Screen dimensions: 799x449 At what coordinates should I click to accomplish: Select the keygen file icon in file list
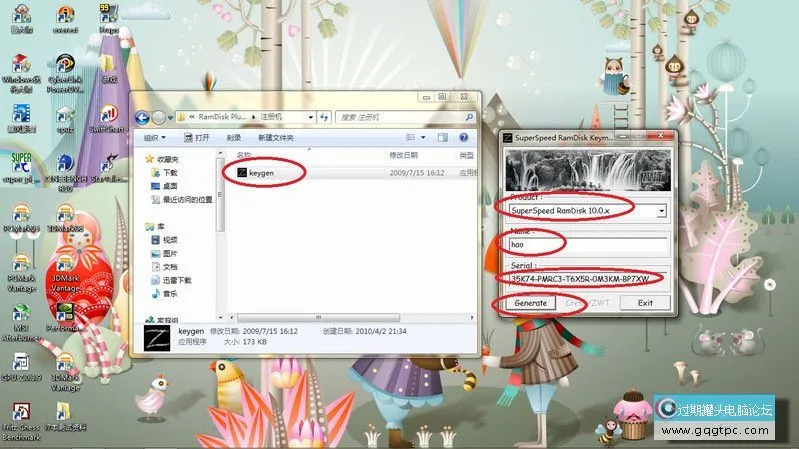tap(242, 173)
